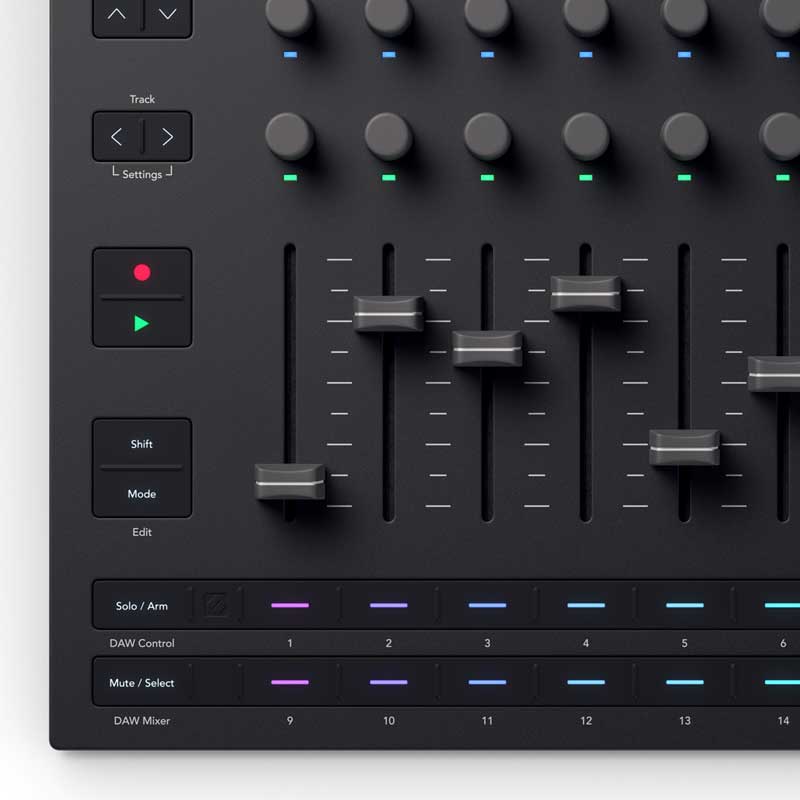Toggle Mute/Select pad for channel 13
The image size is (800, 800).
tap(685, 683)
